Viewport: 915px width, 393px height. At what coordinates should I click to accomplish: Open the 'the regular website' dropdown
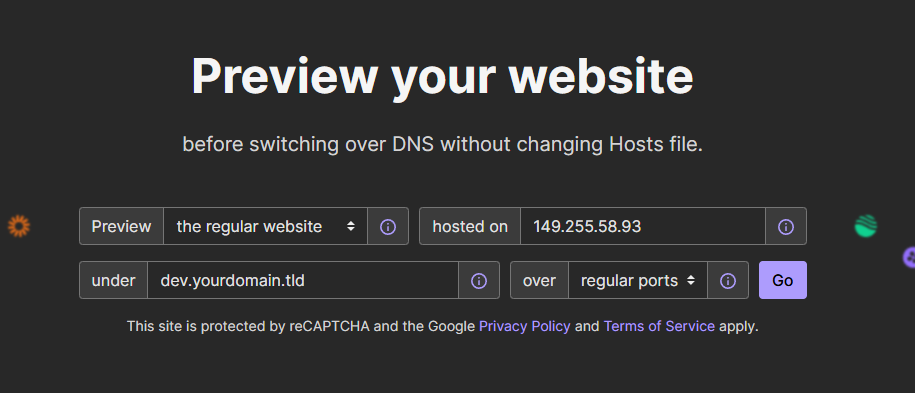click(266, 226)
